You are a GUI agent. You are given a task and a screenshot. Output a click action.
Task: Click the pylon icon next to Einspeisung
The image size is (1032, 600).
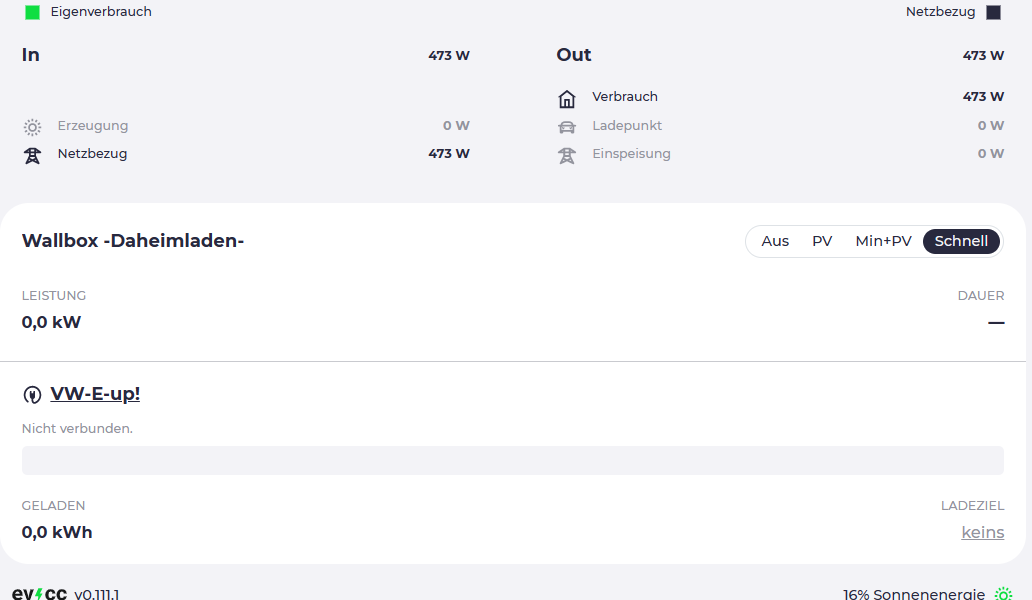click(567, 155)
